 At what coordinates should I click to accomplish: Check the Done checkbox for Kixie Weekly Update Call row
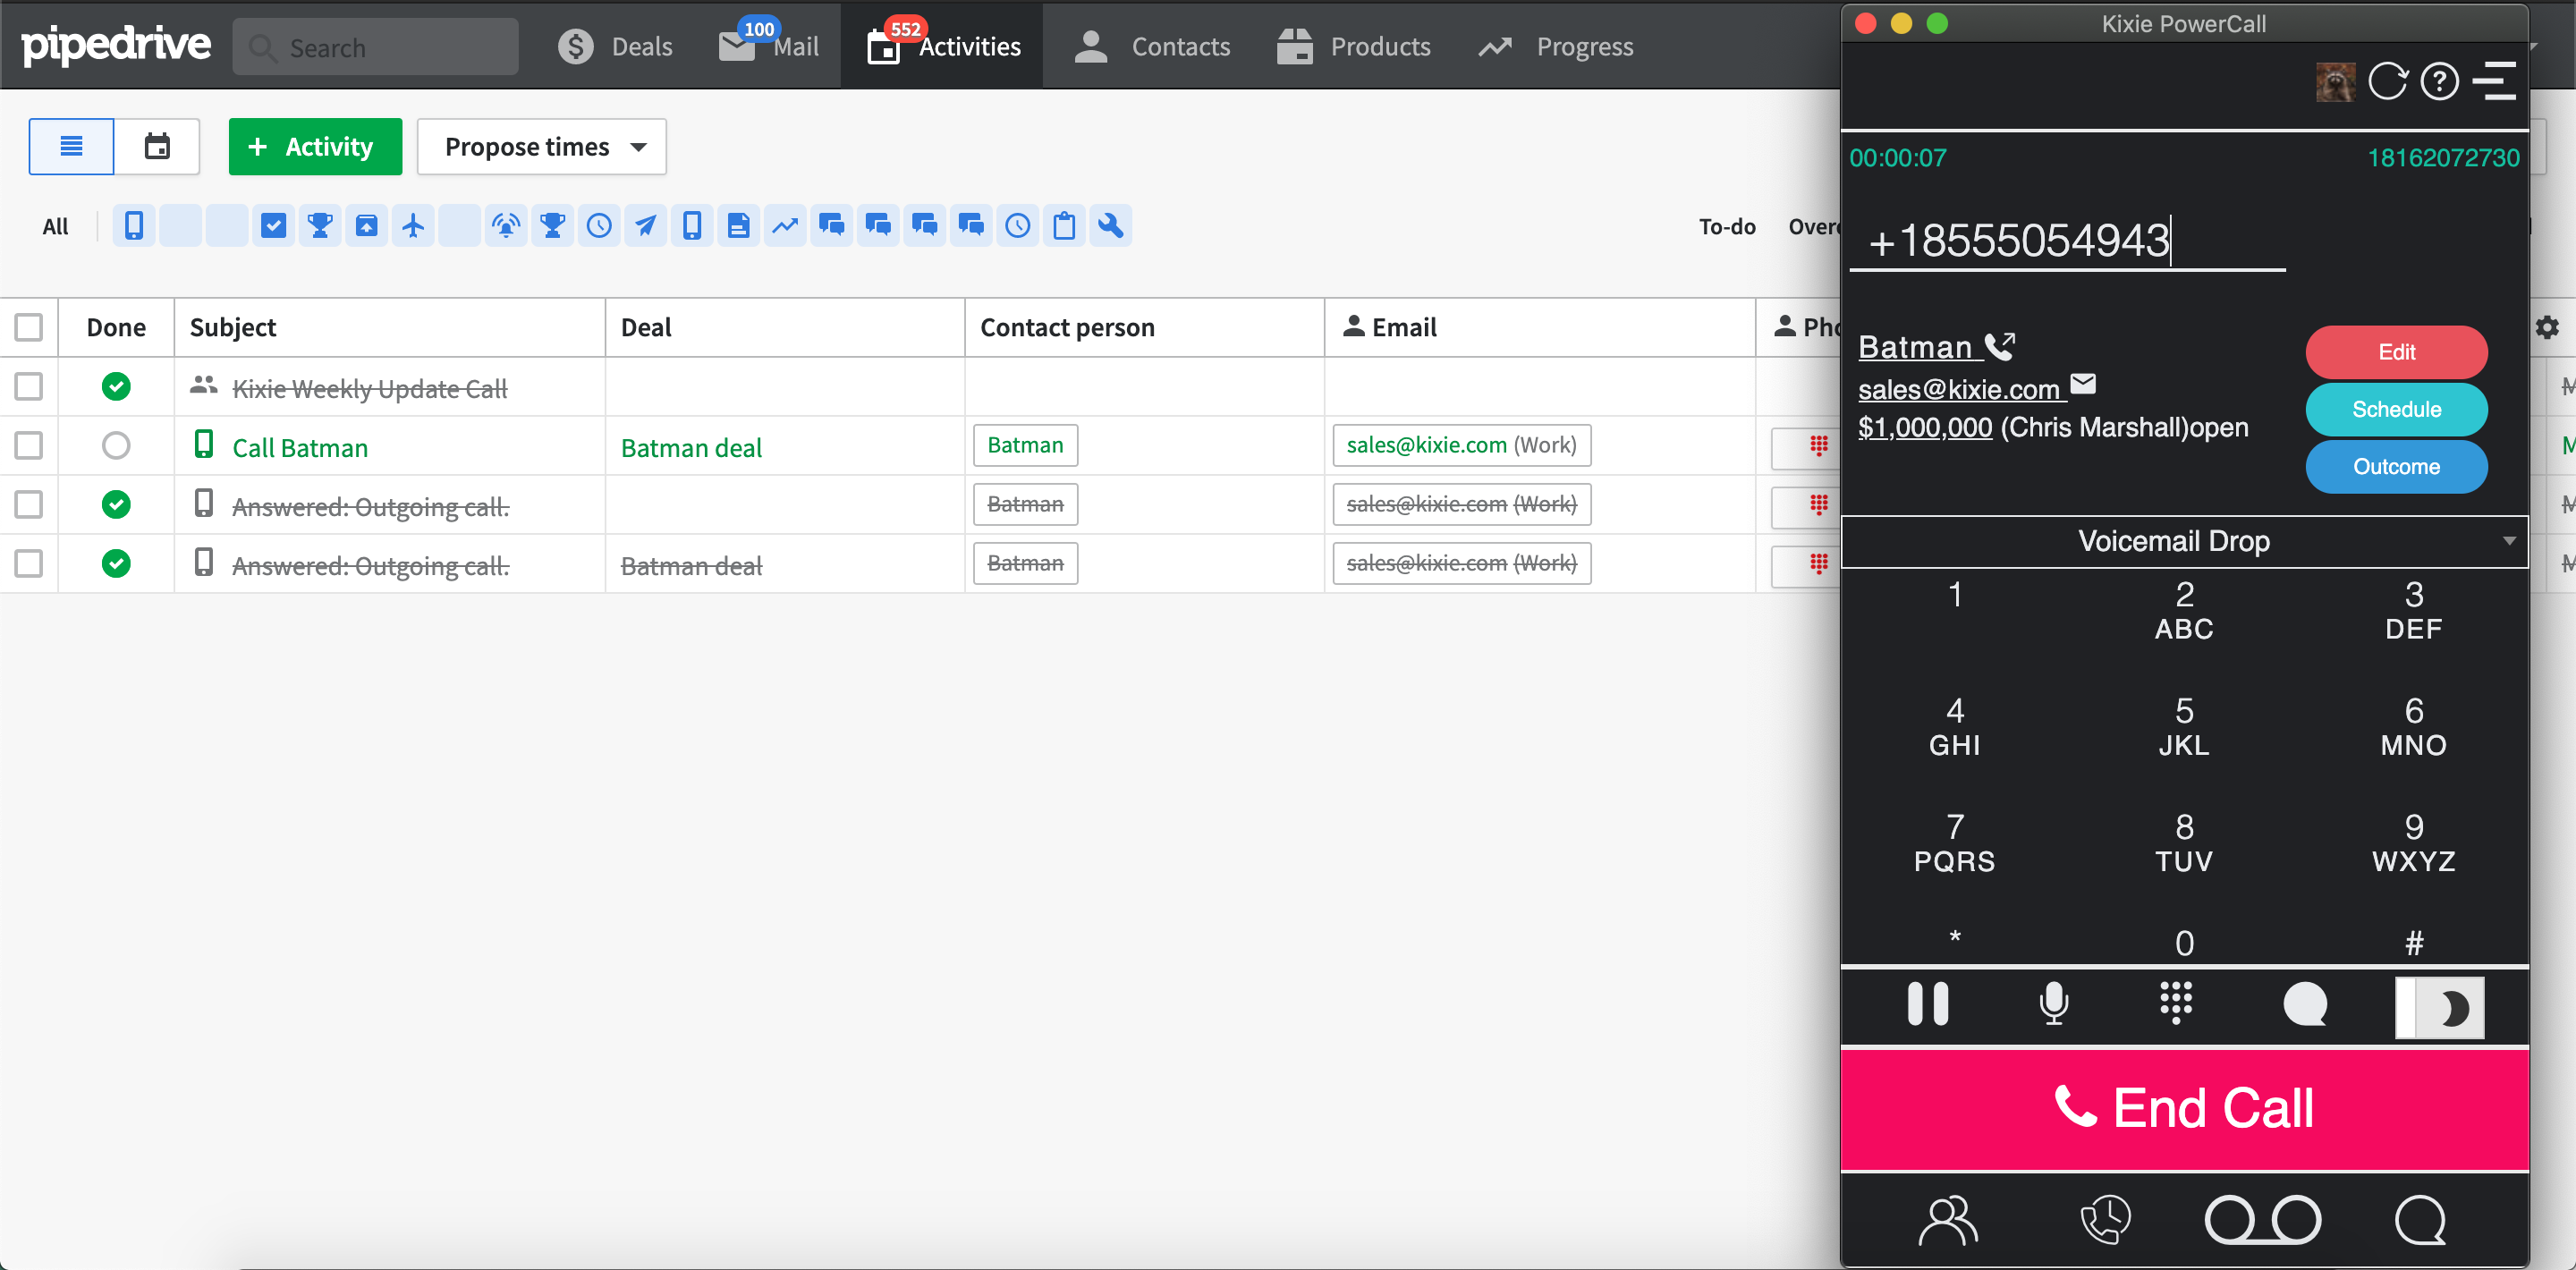(116, 386)
